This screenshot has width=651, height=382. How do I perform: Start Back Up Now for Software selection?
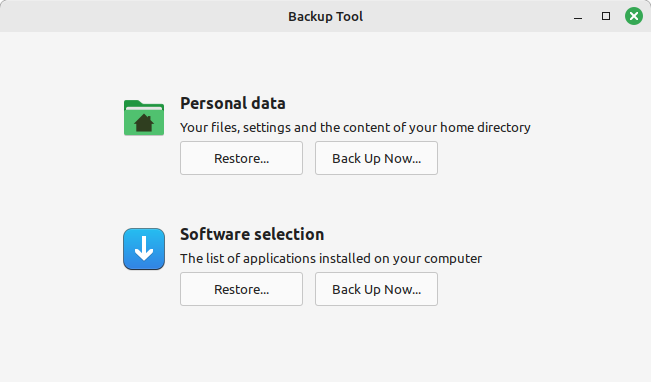coord(376,289)
